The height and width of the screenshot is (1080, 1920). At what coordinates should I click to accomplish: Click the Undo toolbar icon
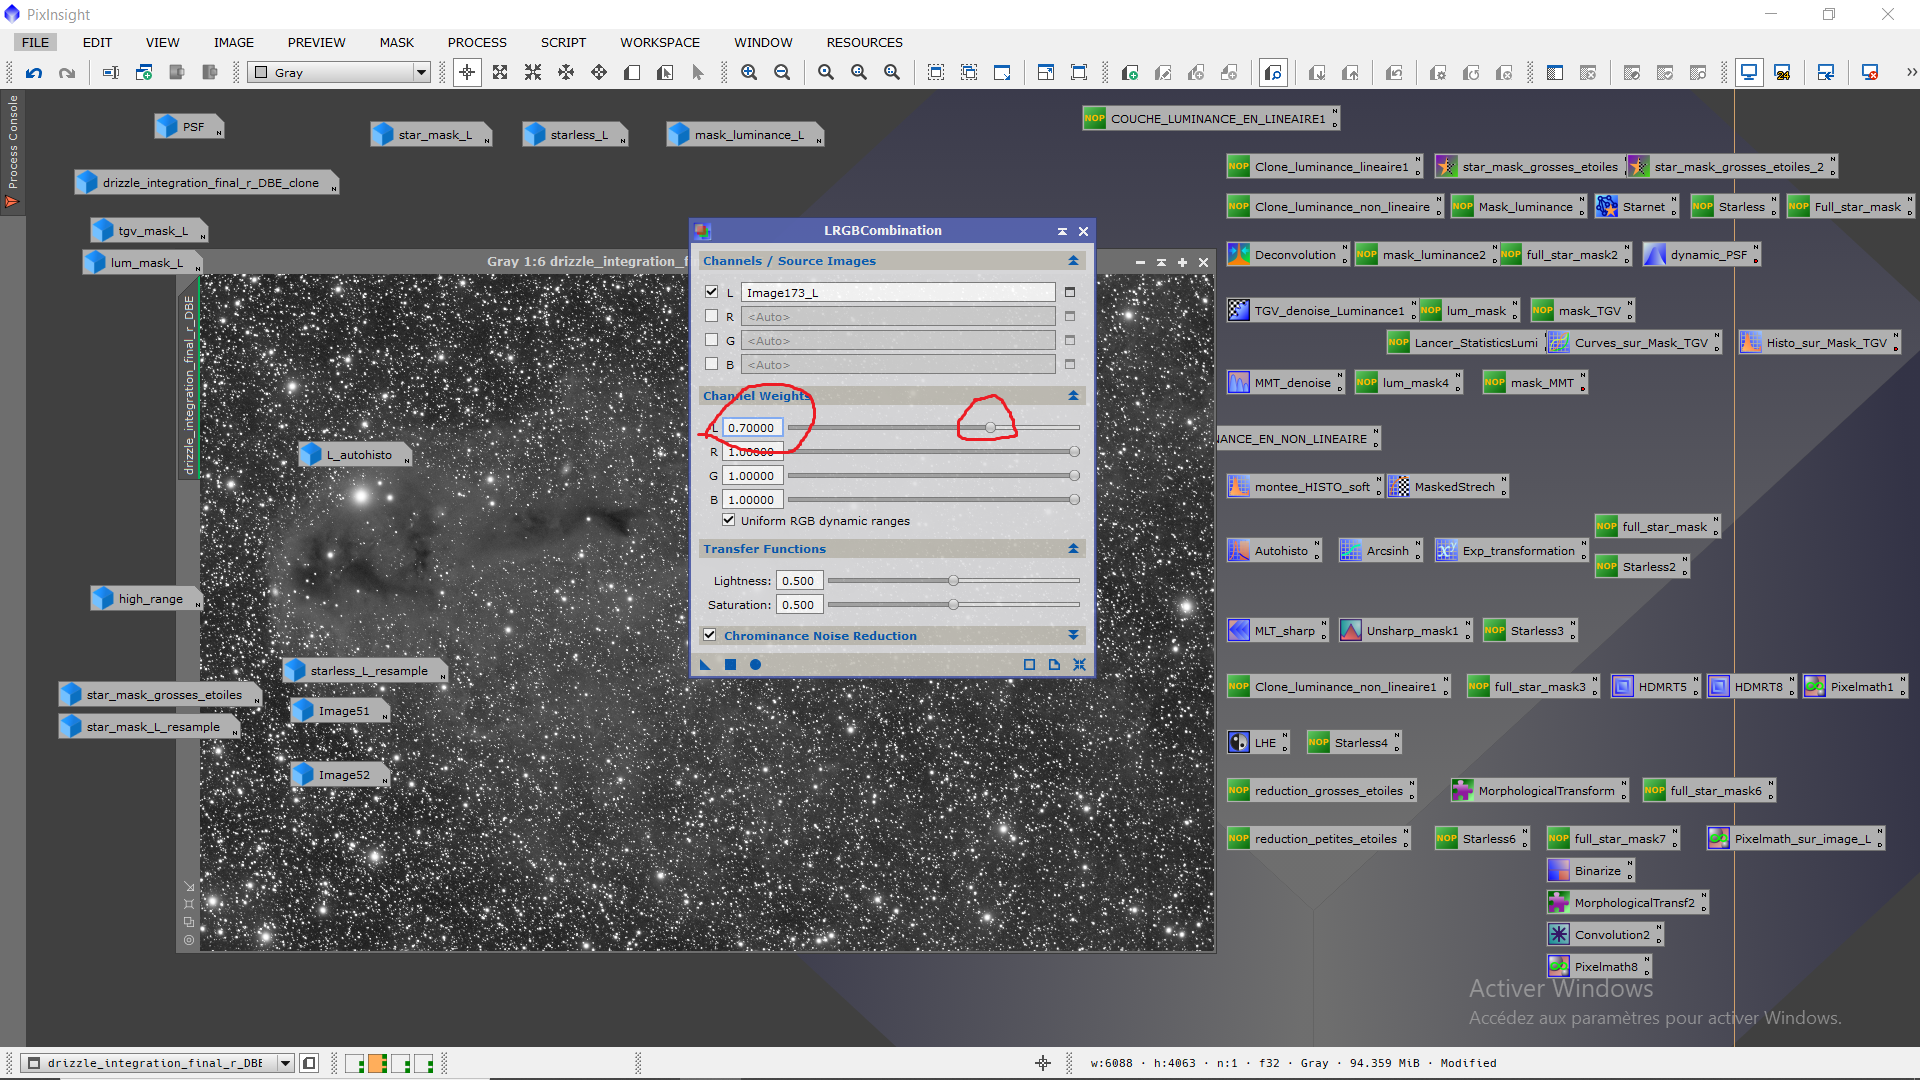click(34, 72)
